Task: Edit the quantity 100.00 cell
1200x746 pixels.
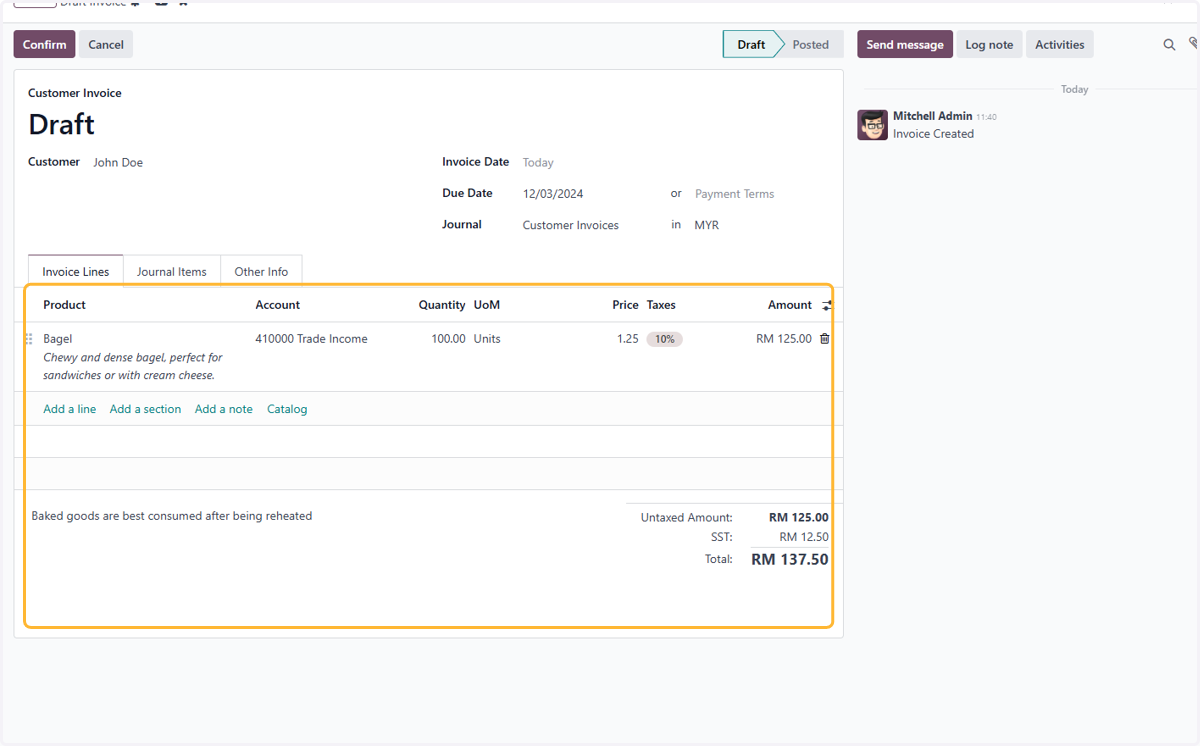Action: tap(448, 339)
